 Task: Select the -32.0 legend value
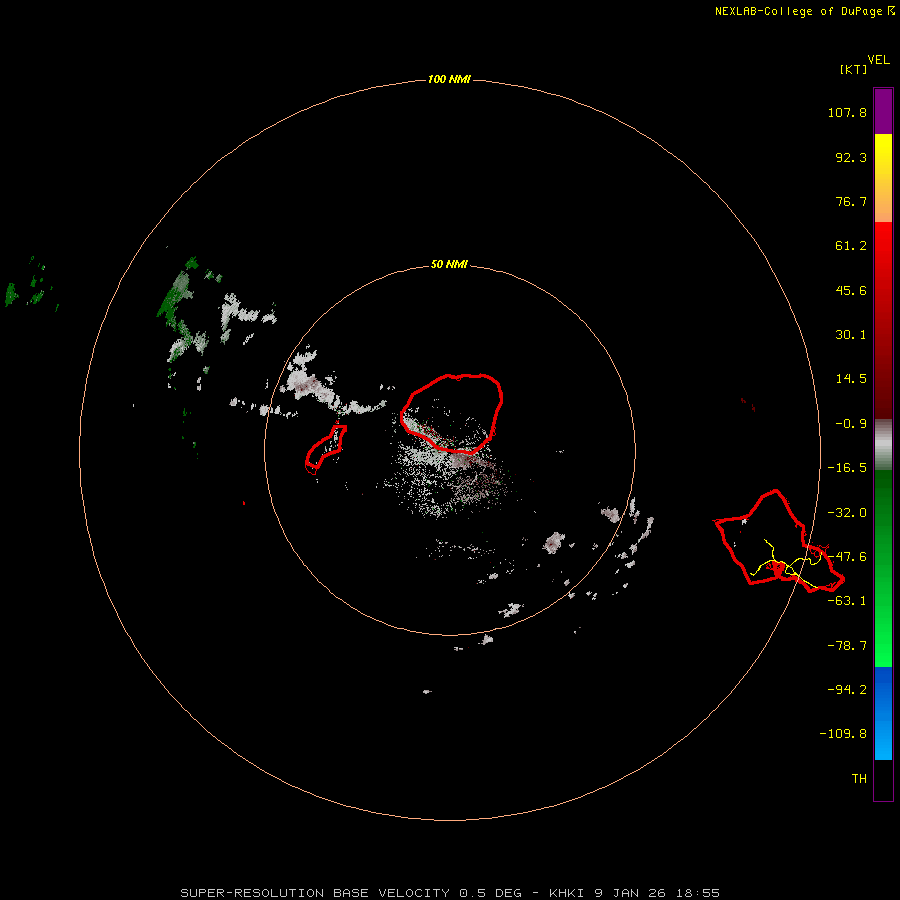847,513
